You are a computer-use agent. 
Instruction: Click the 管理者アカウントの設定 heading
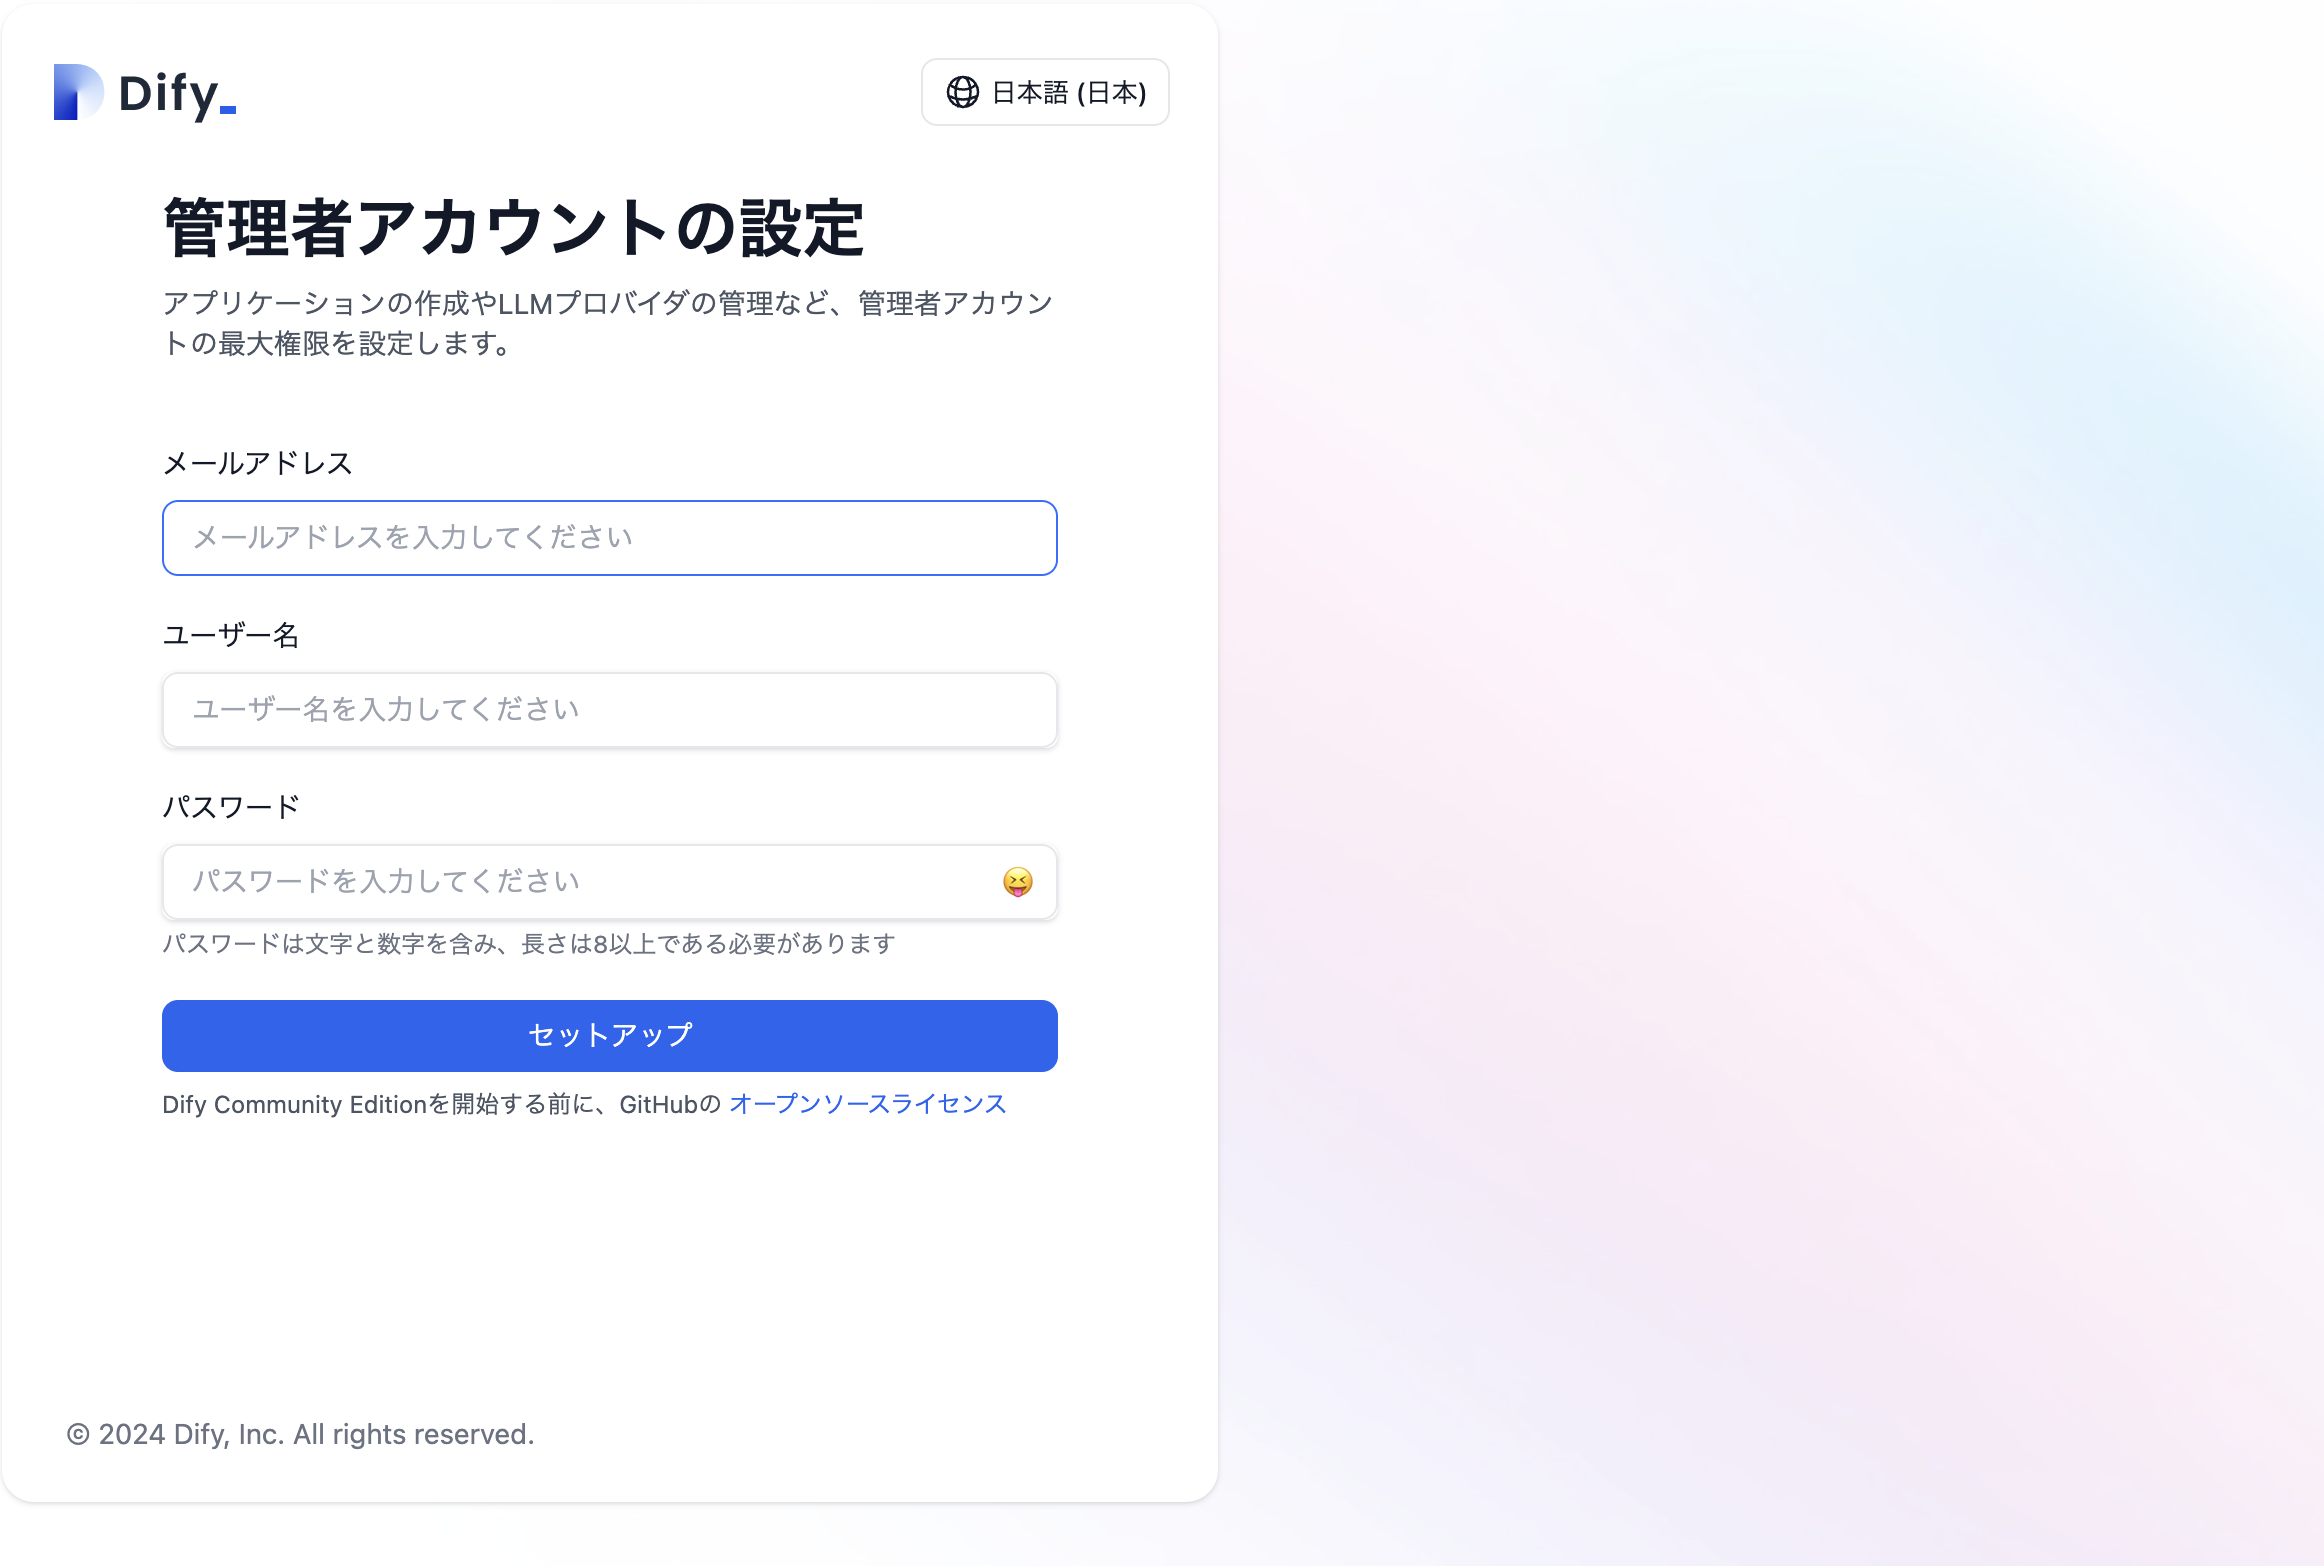tap(513, 228)
